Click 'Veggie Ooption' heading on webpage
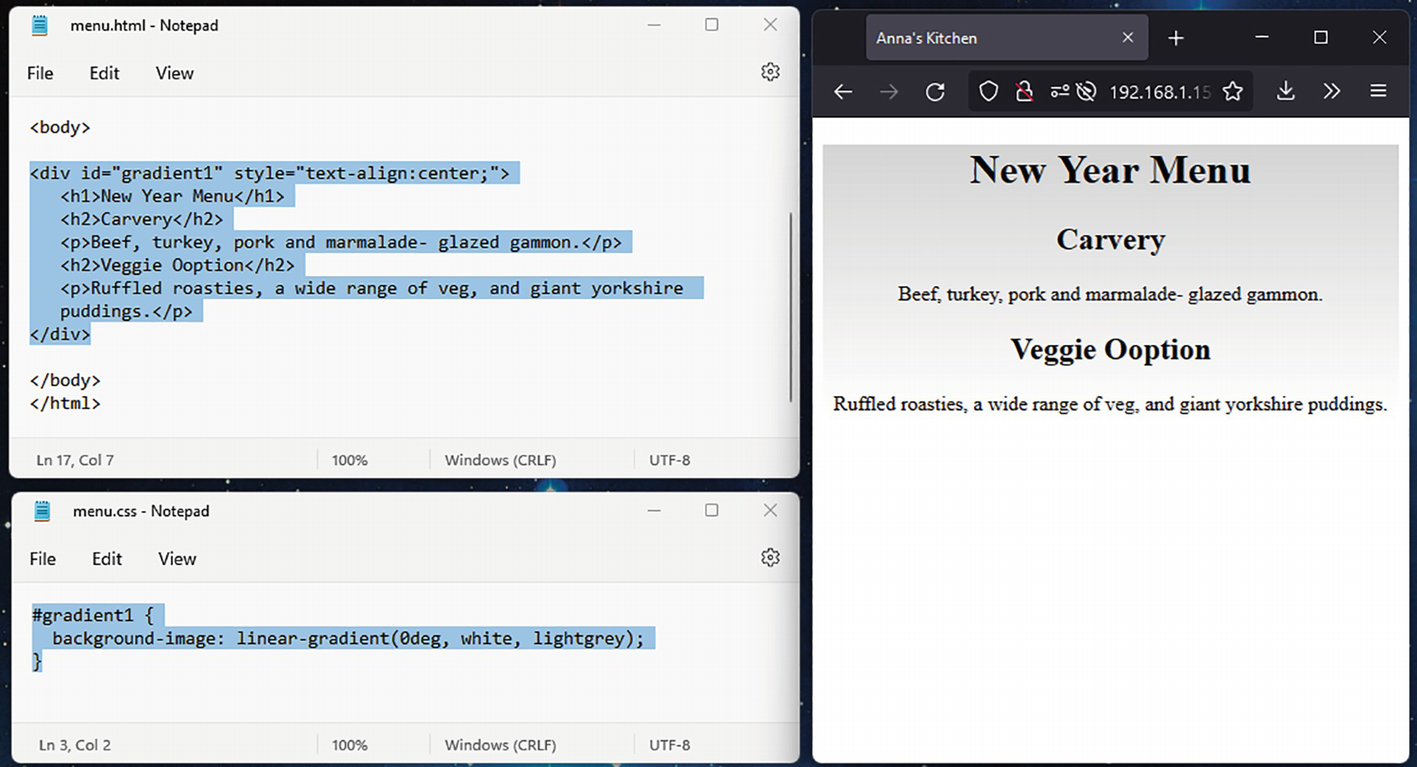Viewport: 1417px width, 767px height. [x=1110, y=350]
